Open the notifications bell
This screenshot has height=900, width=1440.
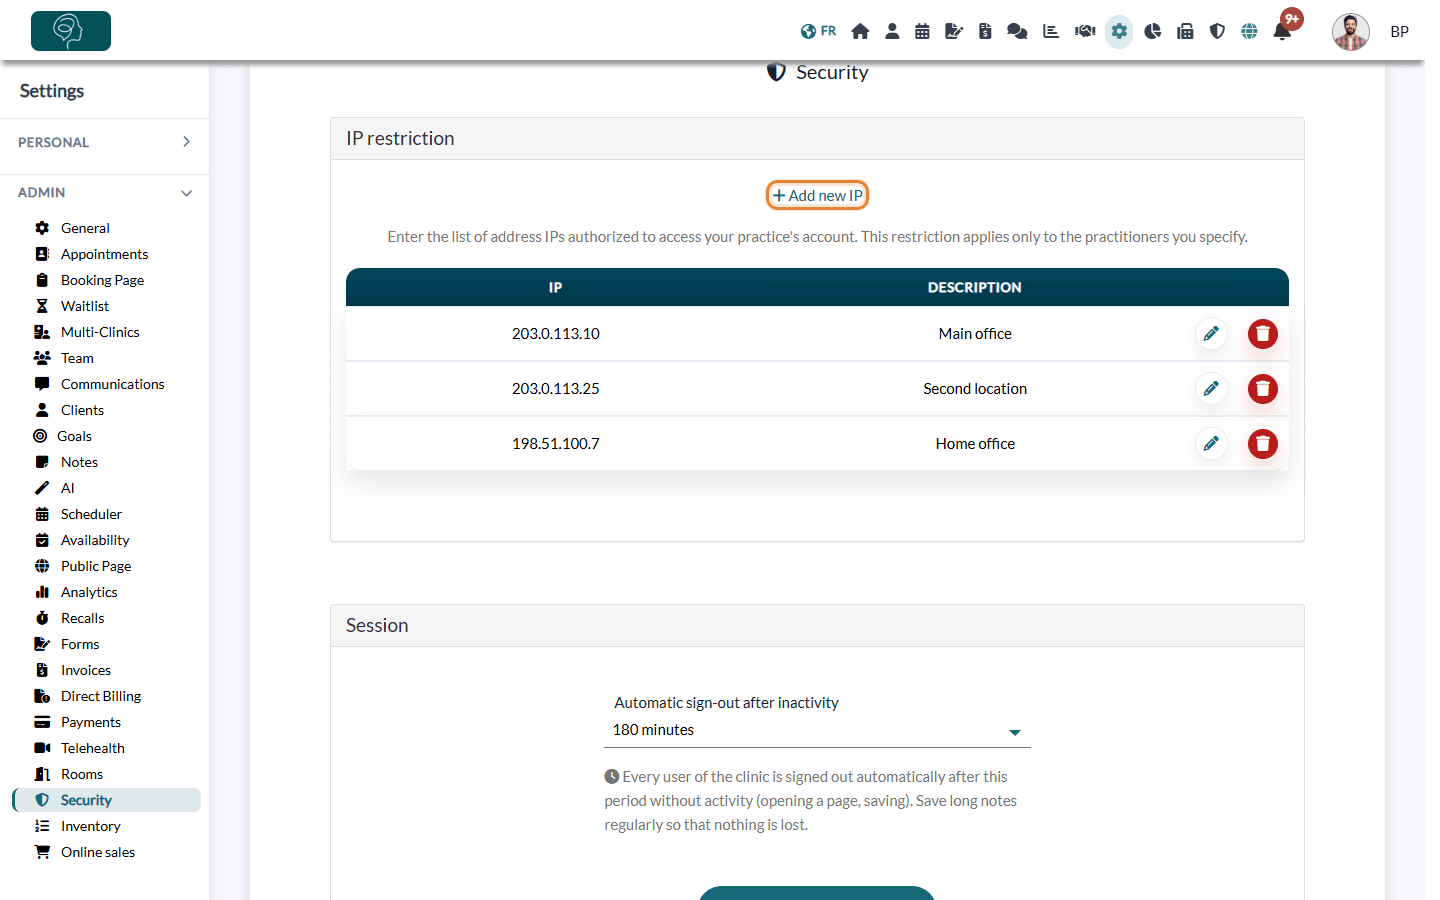click(x=1282, y=31)
